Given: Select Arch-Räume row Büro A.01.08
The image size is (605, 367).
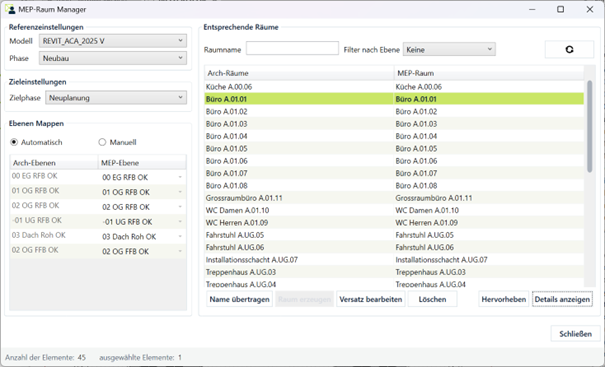Looking at the screenshot, I should point(299,186).
